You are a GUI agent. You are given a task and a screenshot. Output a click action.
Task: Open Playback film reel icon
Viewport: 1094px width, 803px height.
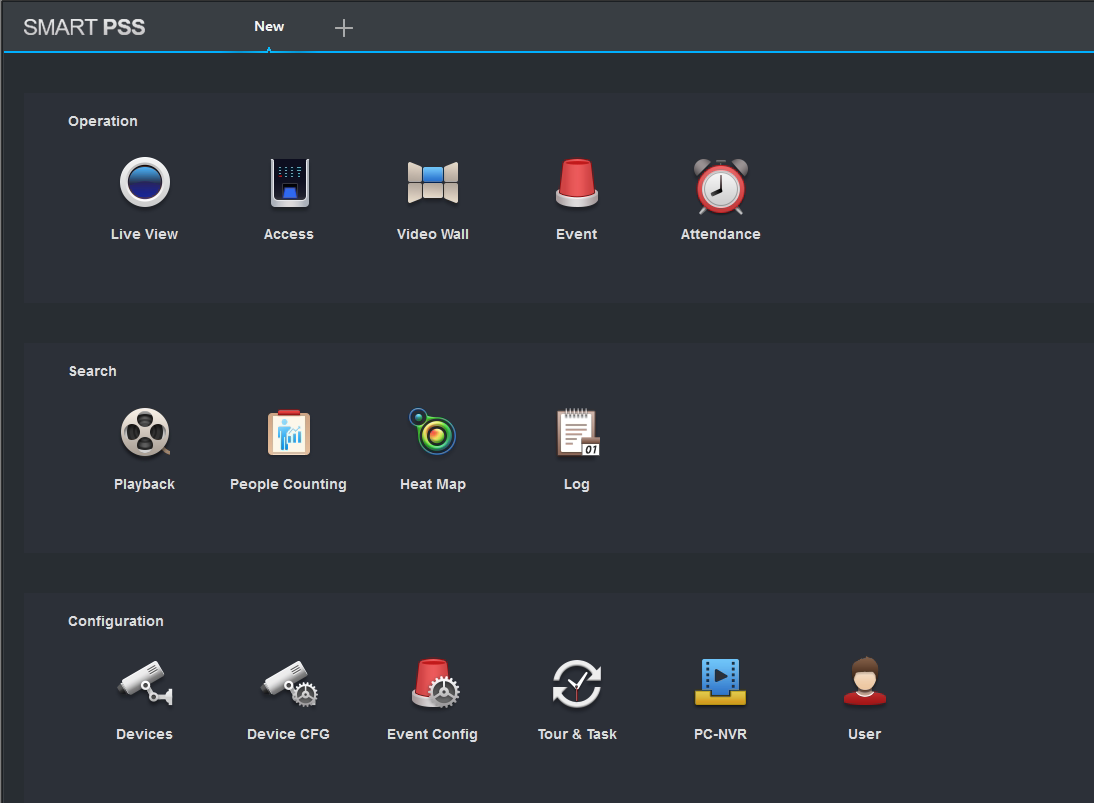(x=145, y=434)
